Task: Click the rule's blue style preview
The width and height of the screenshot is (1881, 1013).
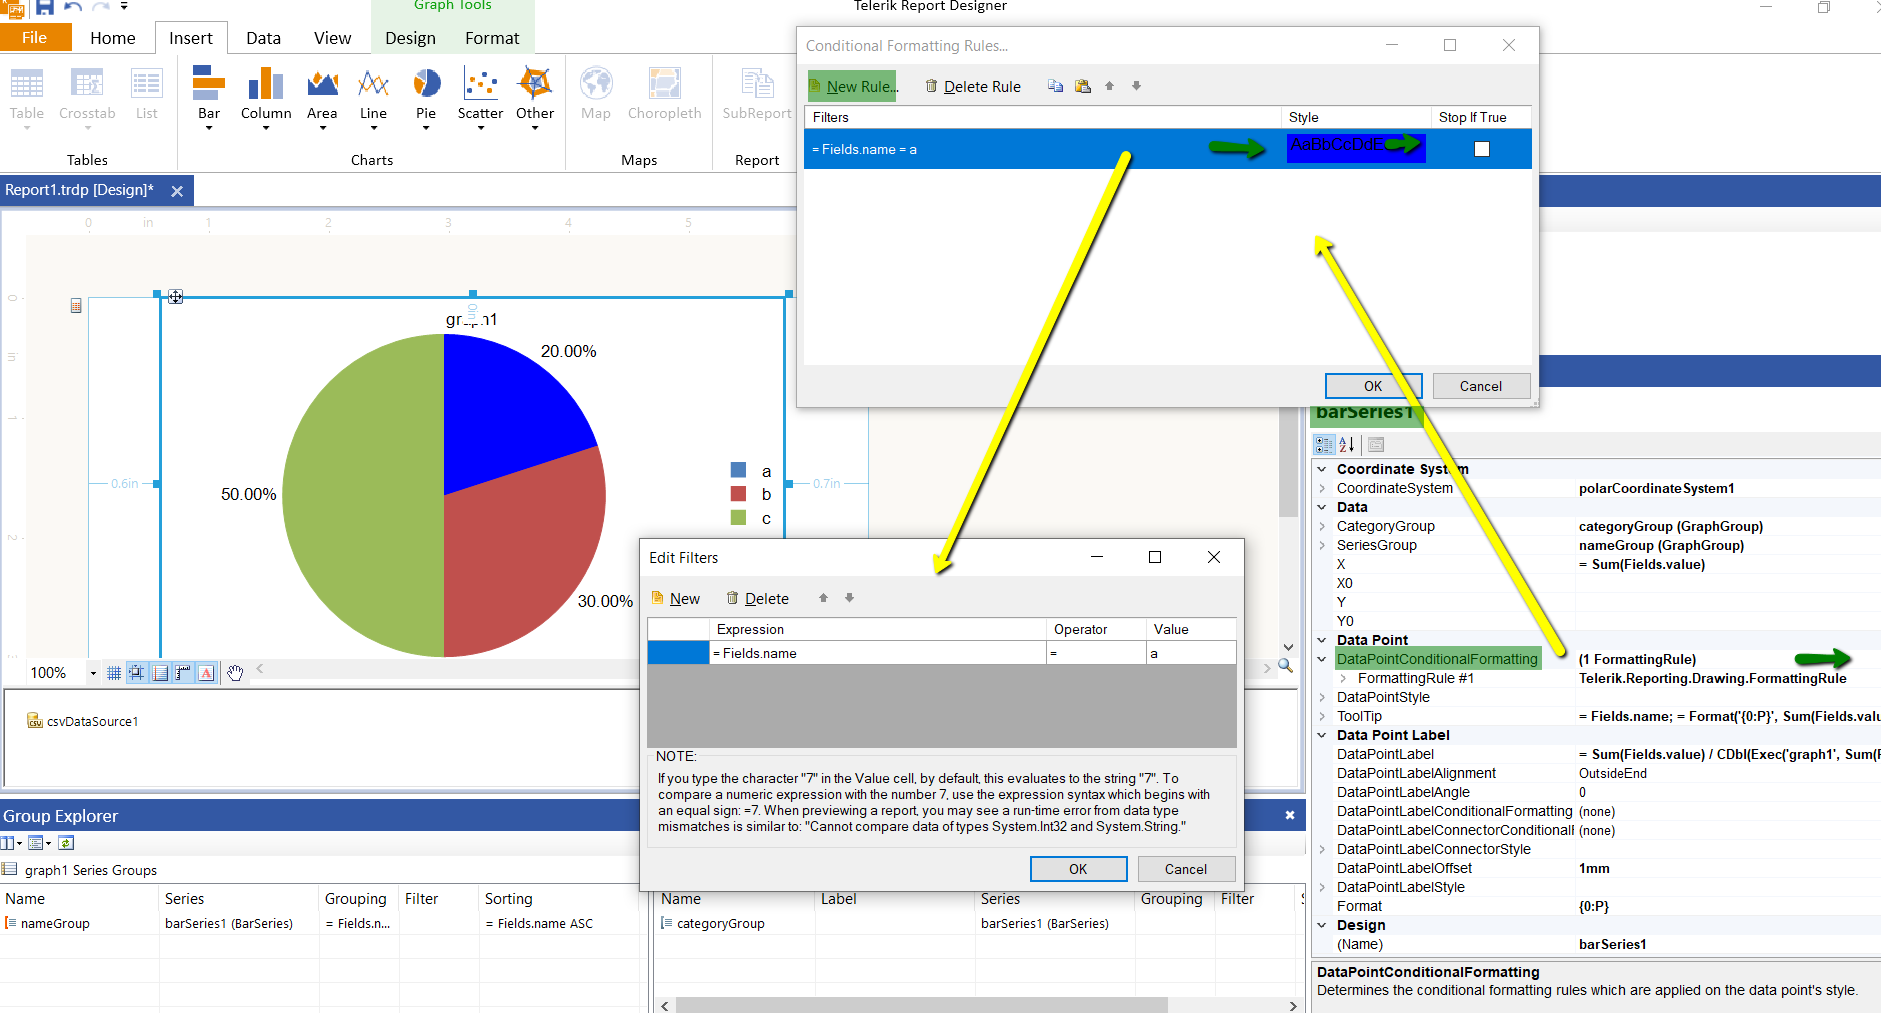Action: (x=1355, y=147)
